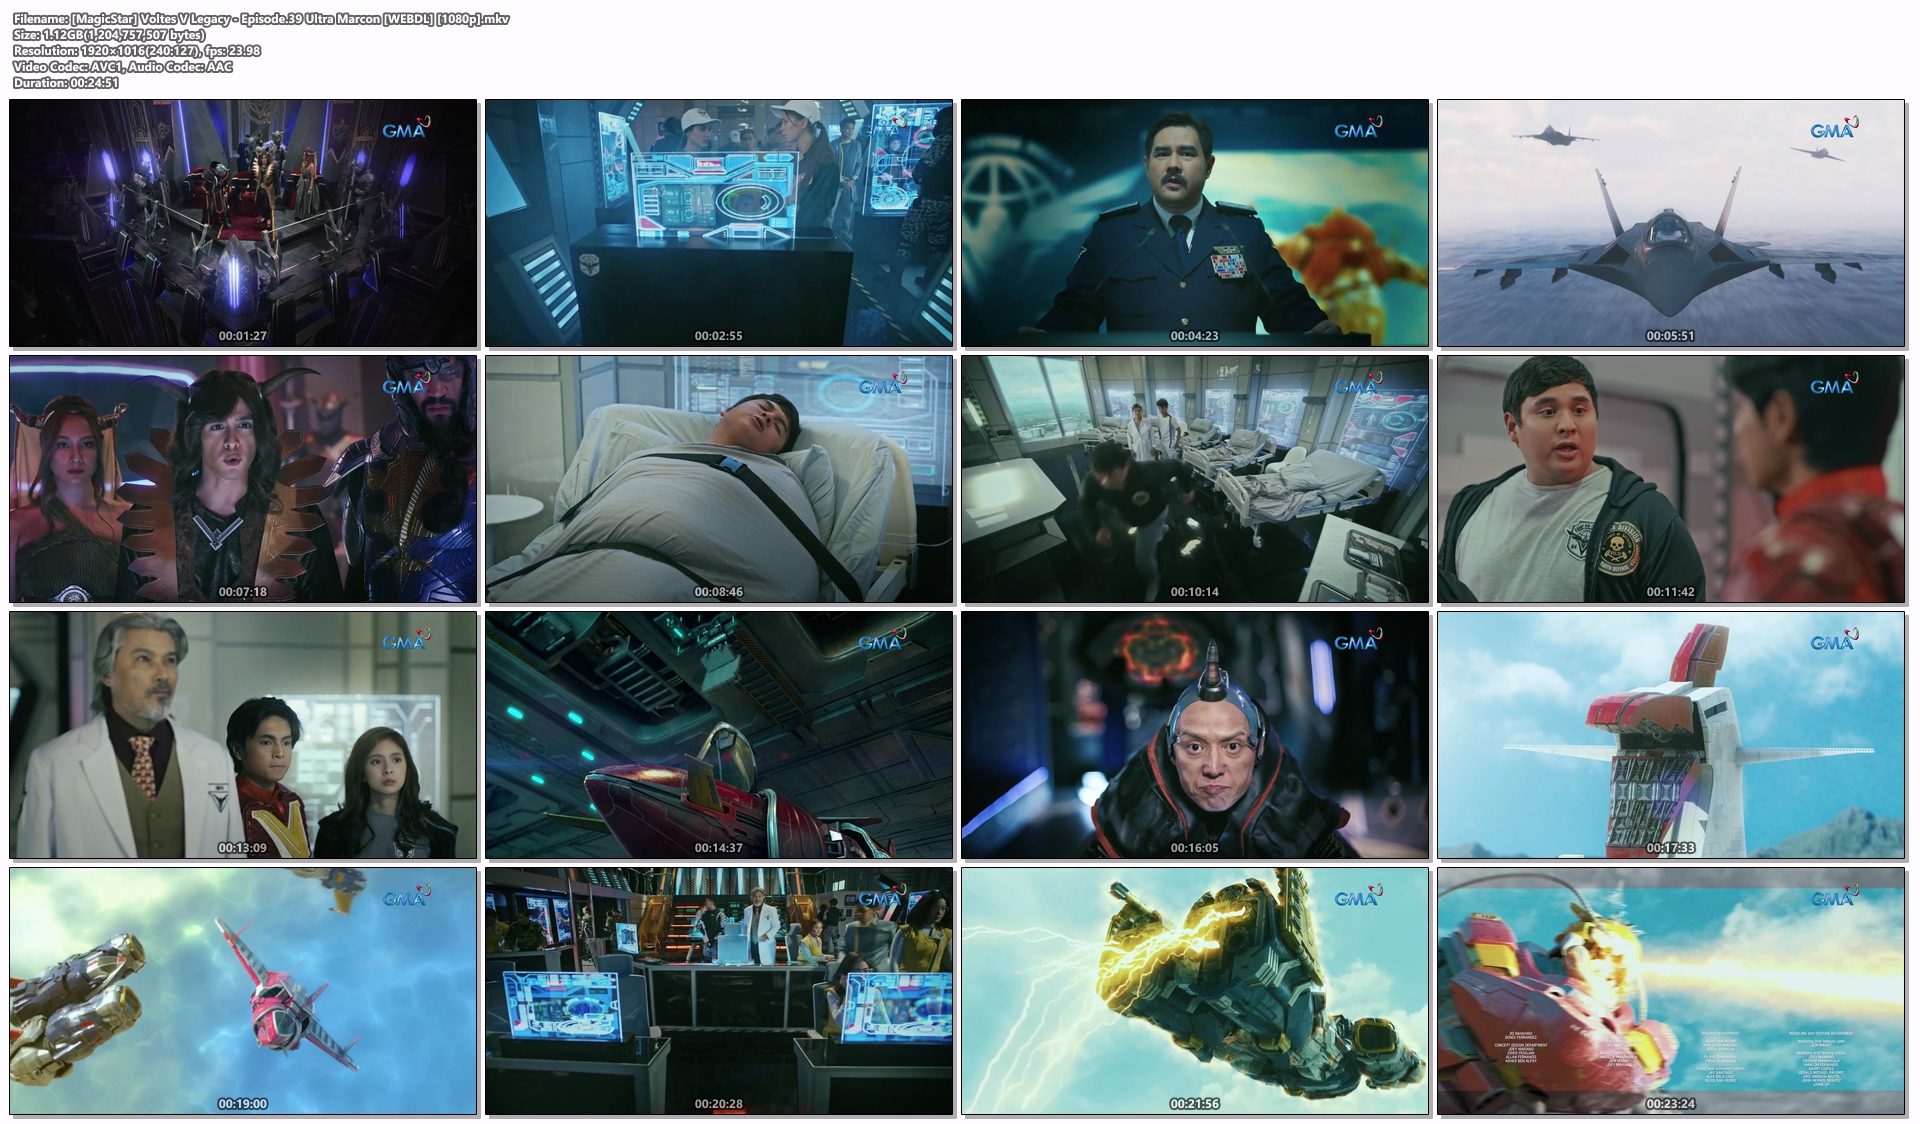This screenshot has height=1124, width=1920.
Task: Click the fighter jet thumbnail at 00:05:51
Action: 1671,223
